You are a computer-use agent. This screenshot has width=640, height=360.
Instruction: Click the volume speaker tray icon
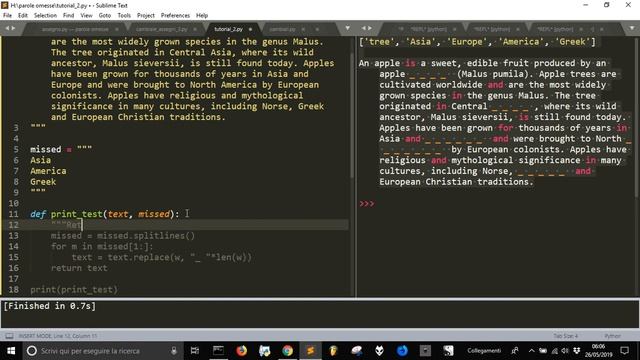(565, 351)
